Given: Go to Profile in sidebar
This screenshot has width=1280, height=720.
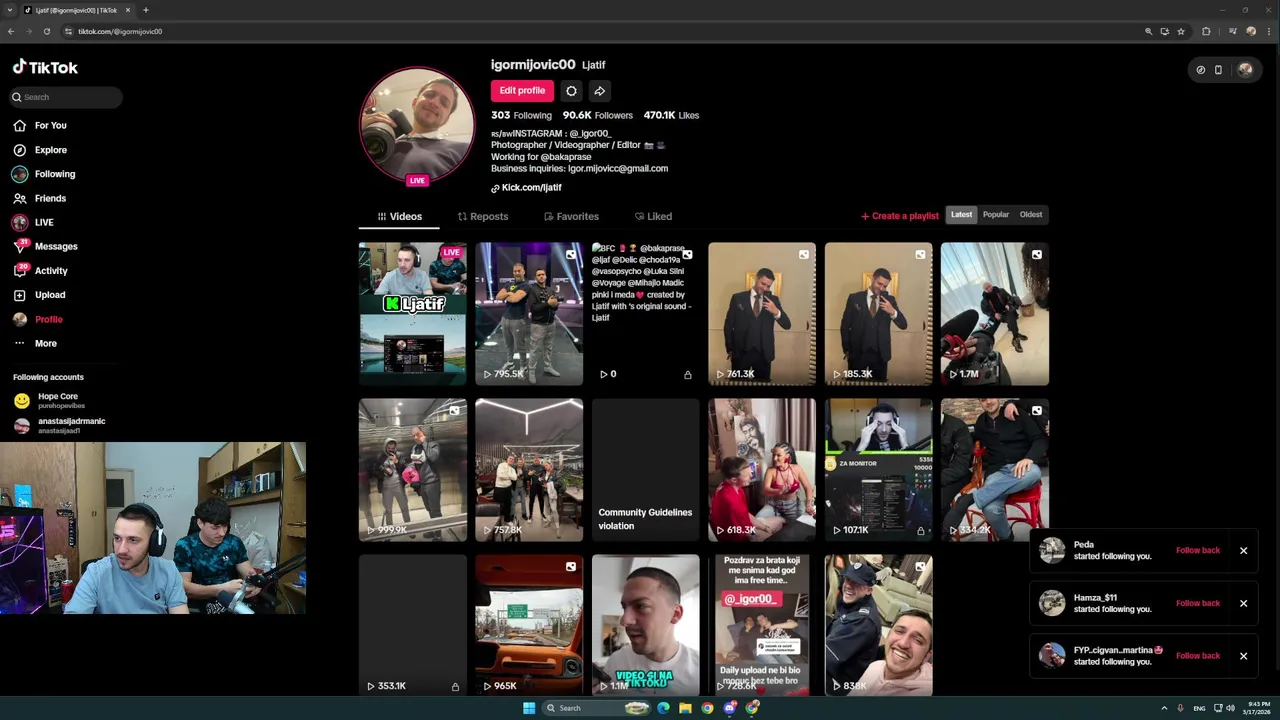Looking at the screenshot, I should click(x=48, y=319).
